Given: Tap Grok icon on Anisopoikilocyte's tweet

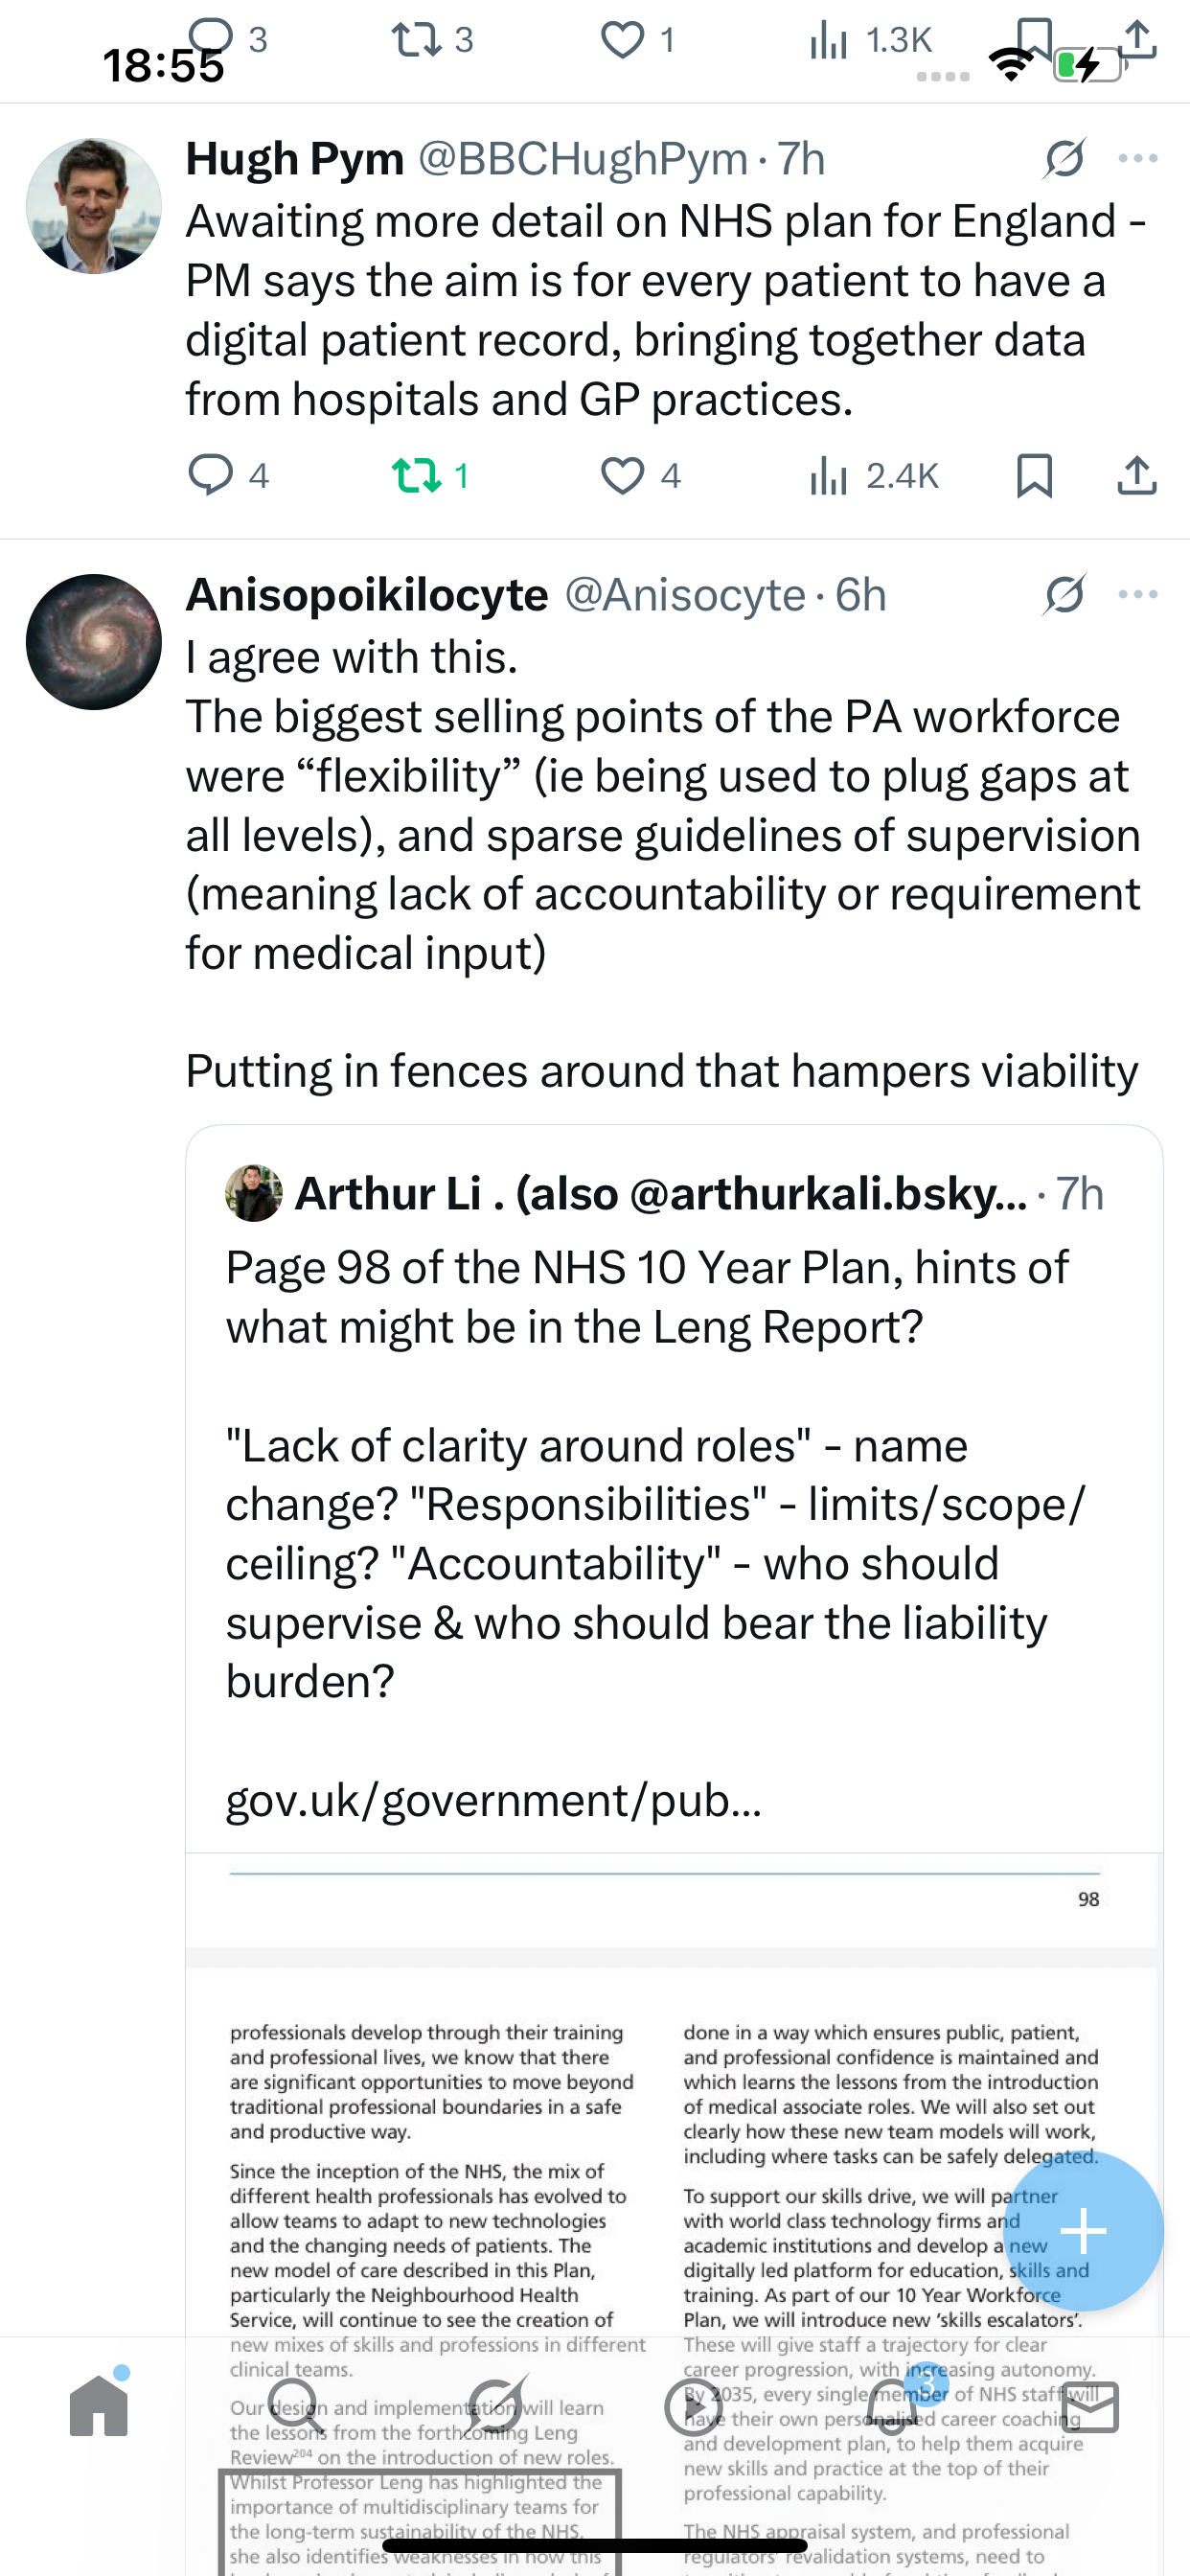Looking at the screenshot, I should click(x=1064, y=594).
